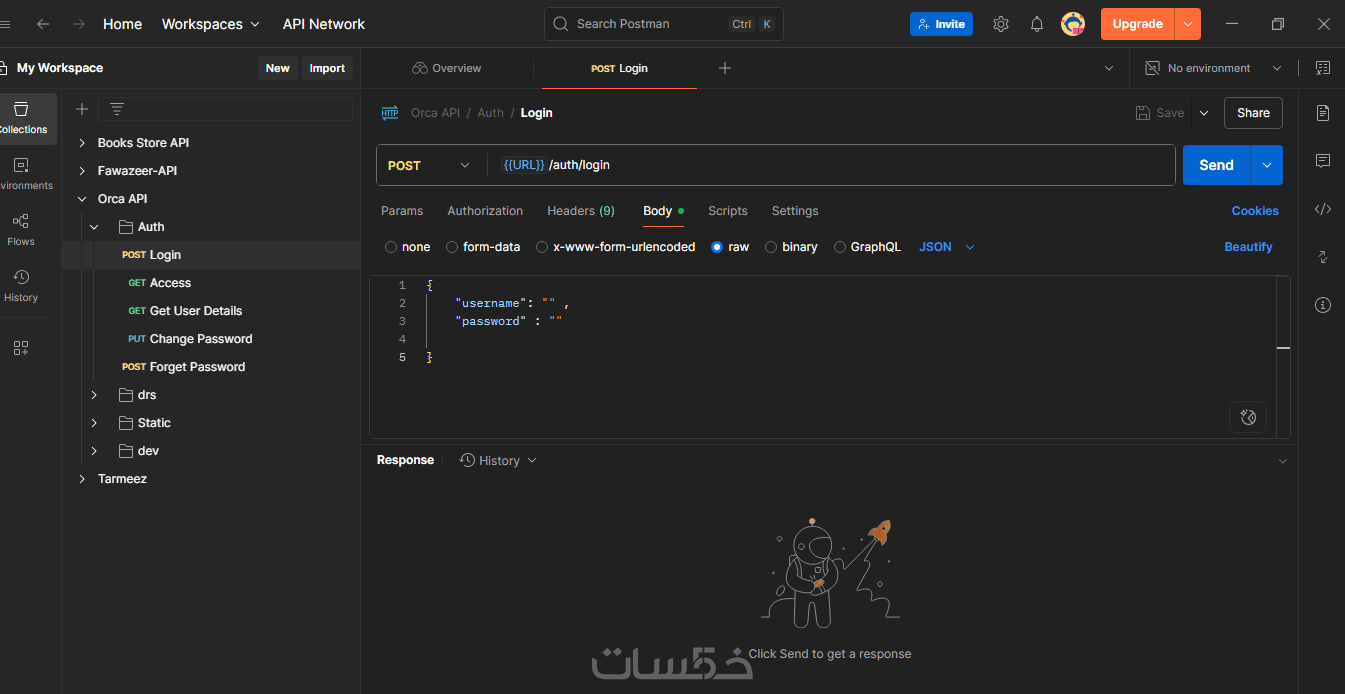Select the form-data body option
The height and width of the screenshot is (694, 1345).
point(452,247)
